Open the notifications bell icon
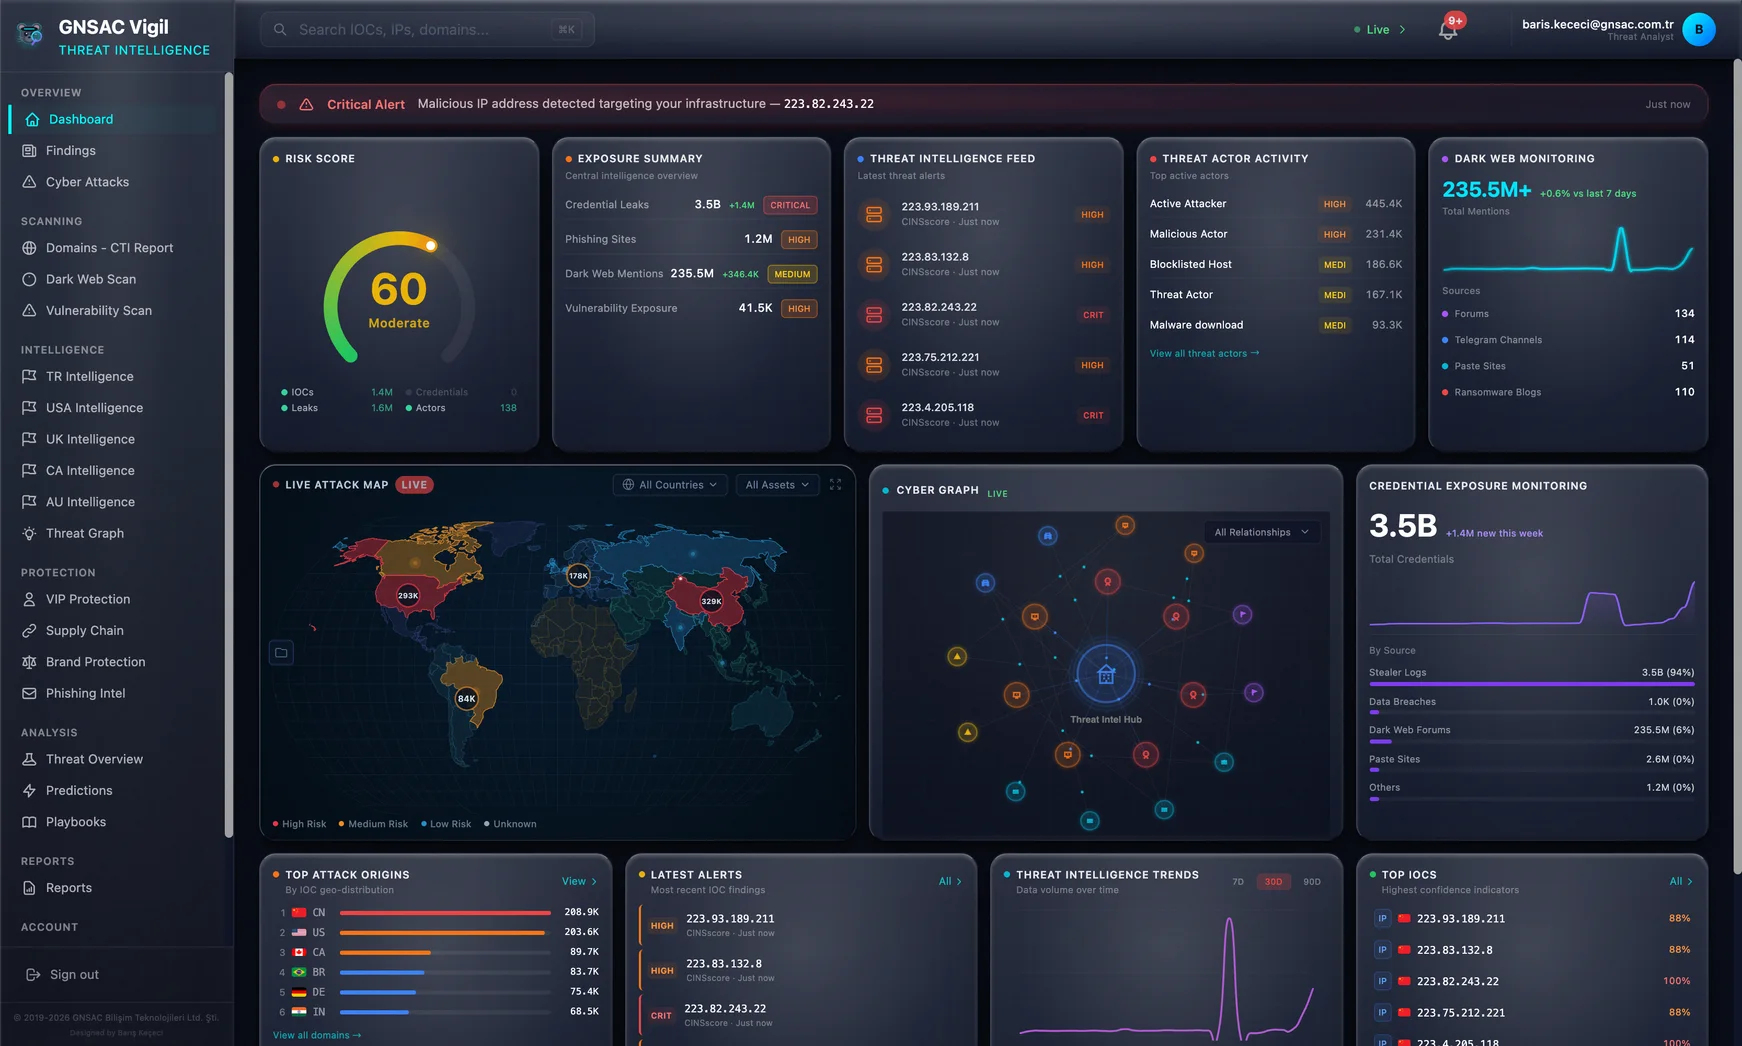This screenshot has width=1742, height=1046. pos(1448,30)
